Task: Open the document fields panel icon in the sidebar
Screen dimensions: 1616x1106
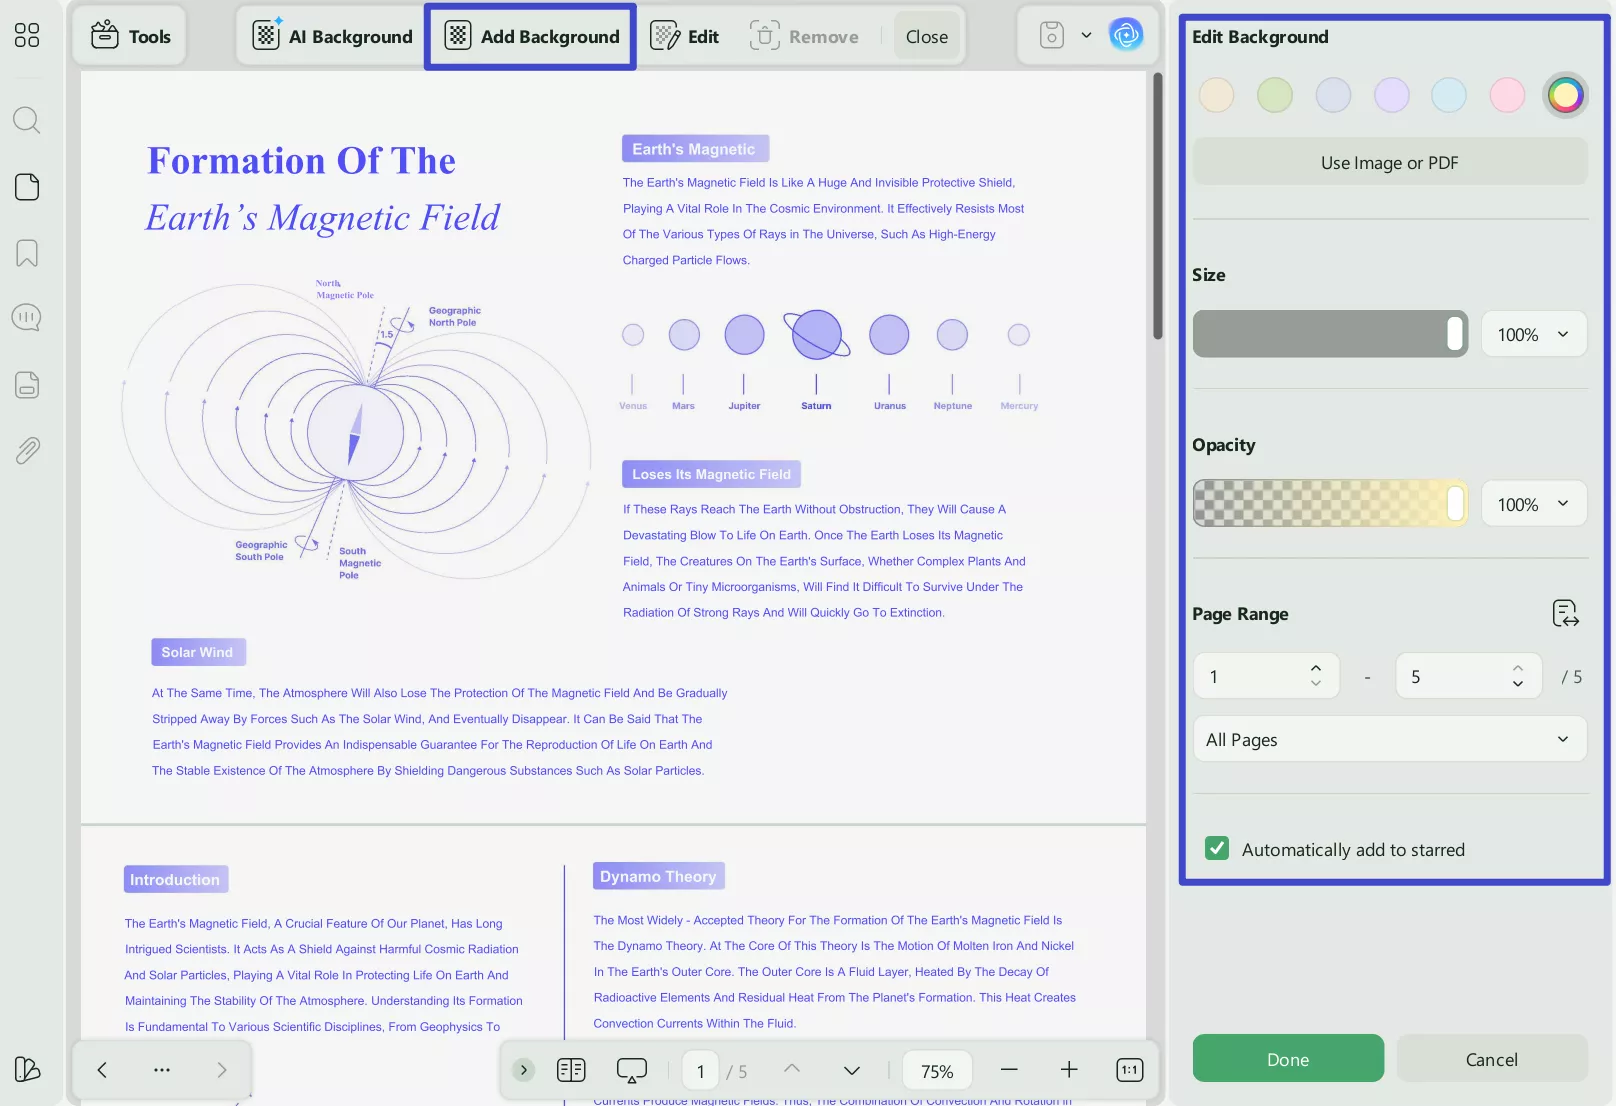Action: point(27,384)
